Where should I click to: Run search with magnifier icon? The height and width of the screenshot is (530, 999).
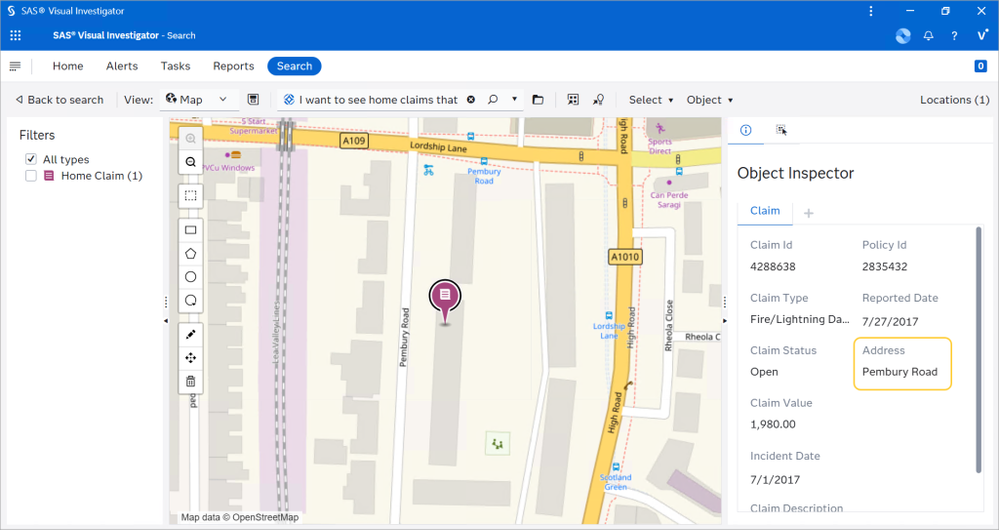492,99
